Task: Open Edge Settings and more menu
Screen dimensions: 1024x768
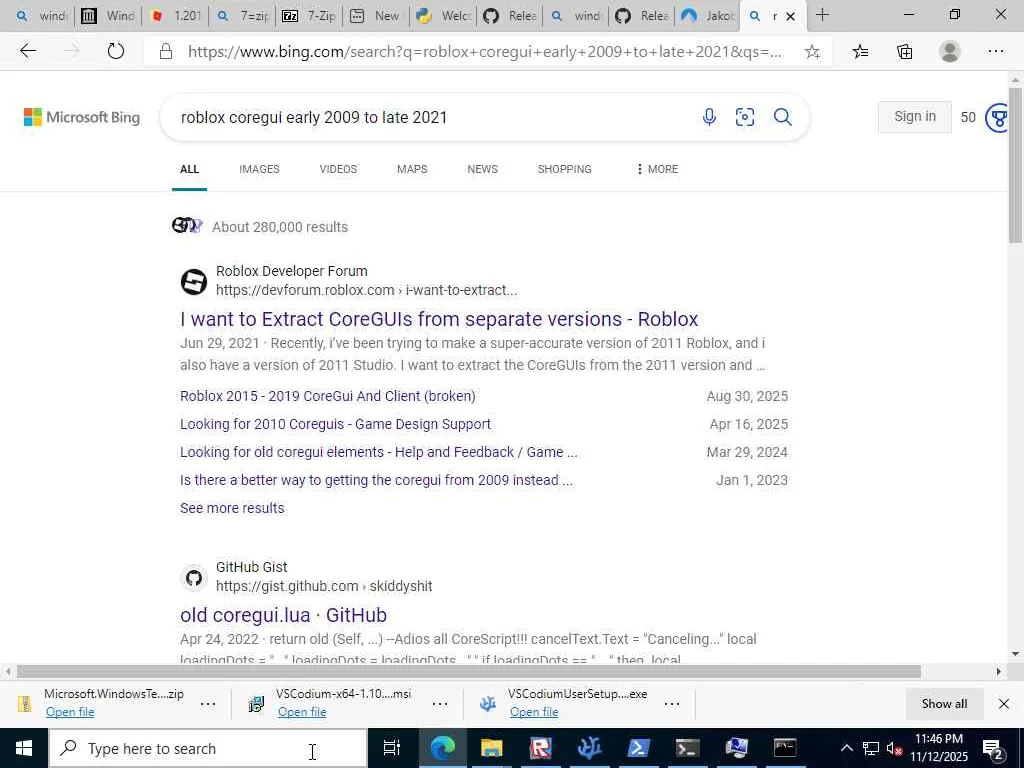Action: (995, 52)
